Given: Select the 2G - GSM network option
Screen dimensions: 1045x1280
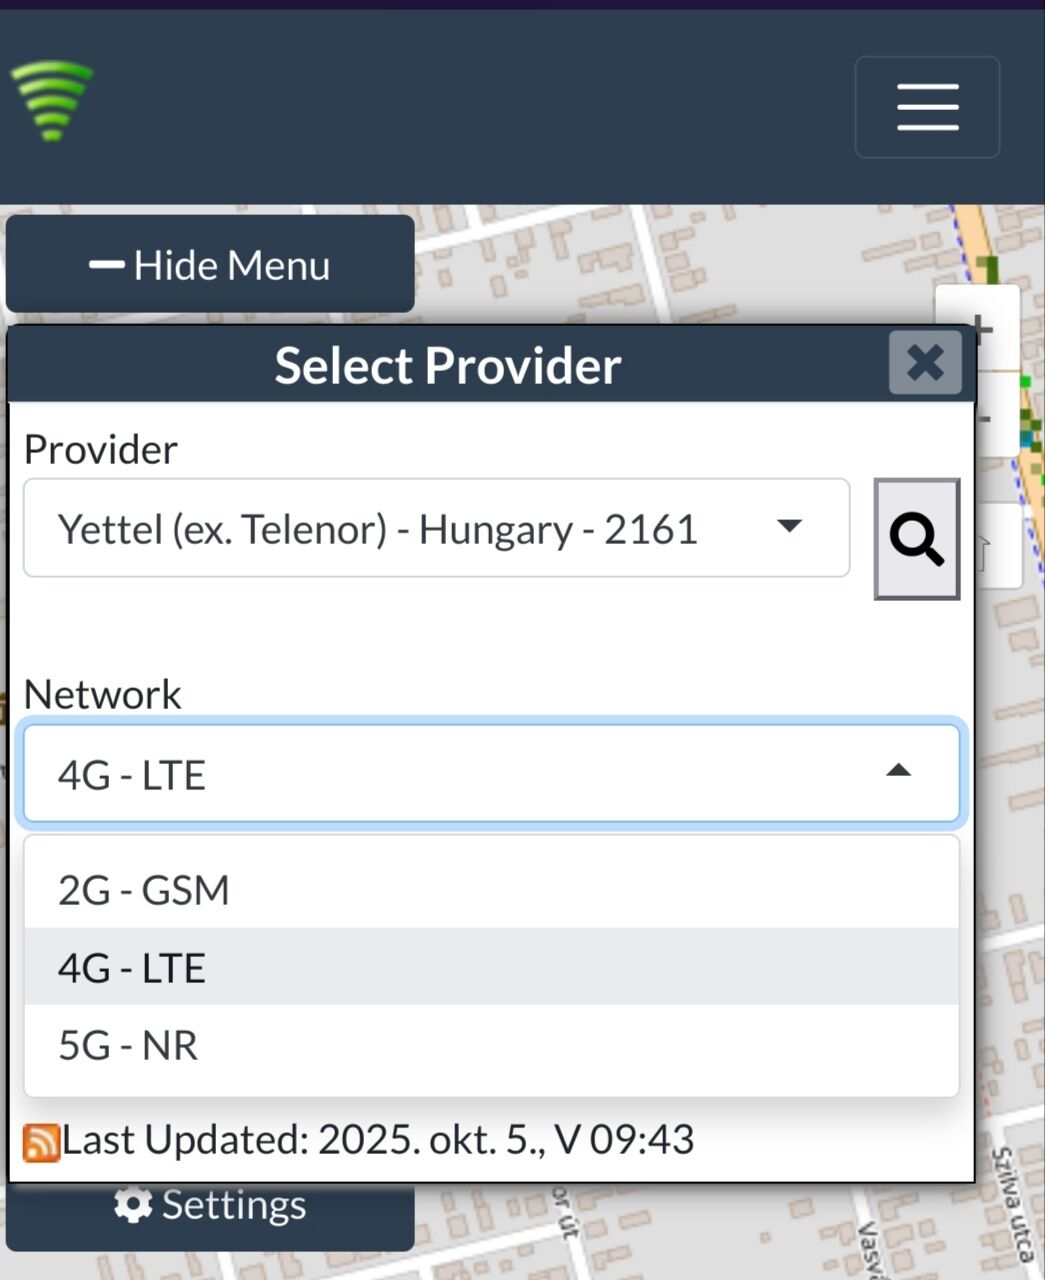Looking at the screenshot, I should (144, 890).
